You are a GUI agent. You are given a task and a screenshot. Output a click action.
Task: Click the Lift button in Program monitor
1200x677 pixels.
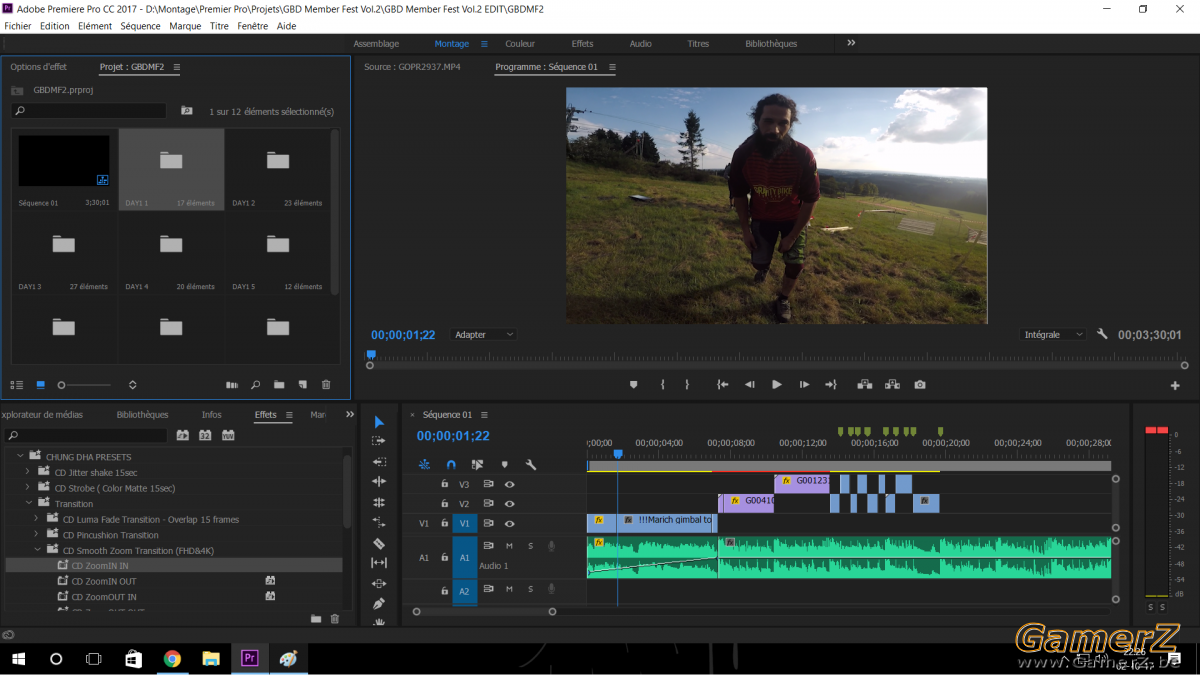coord(864,385)
